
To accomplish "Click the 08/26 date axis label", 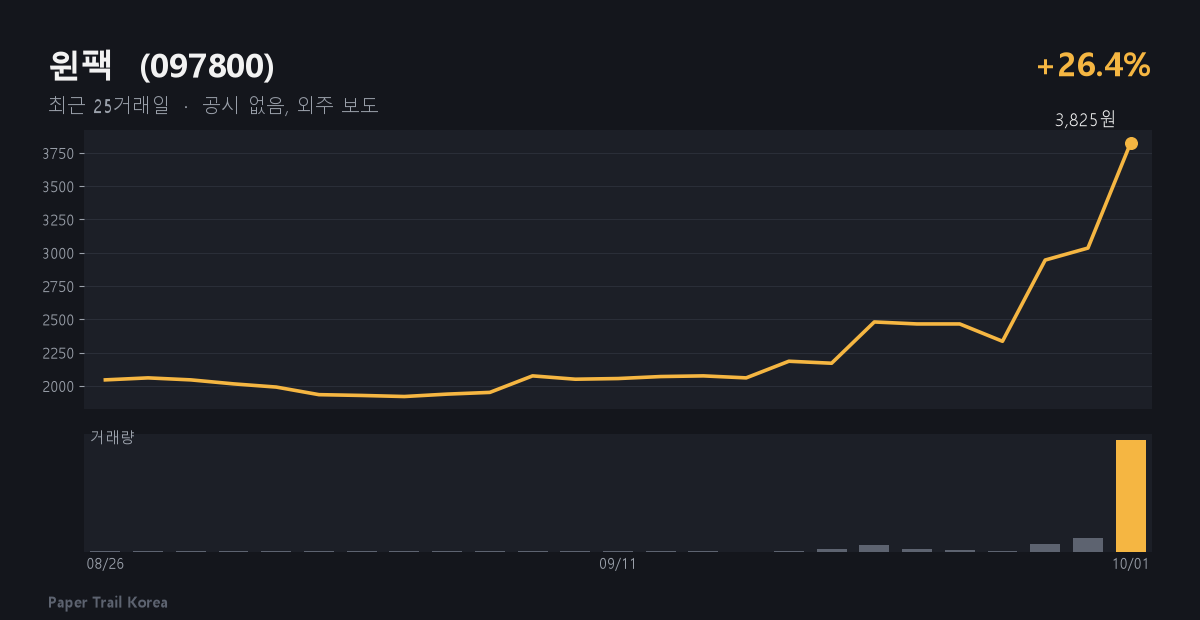I will [105, 564].
